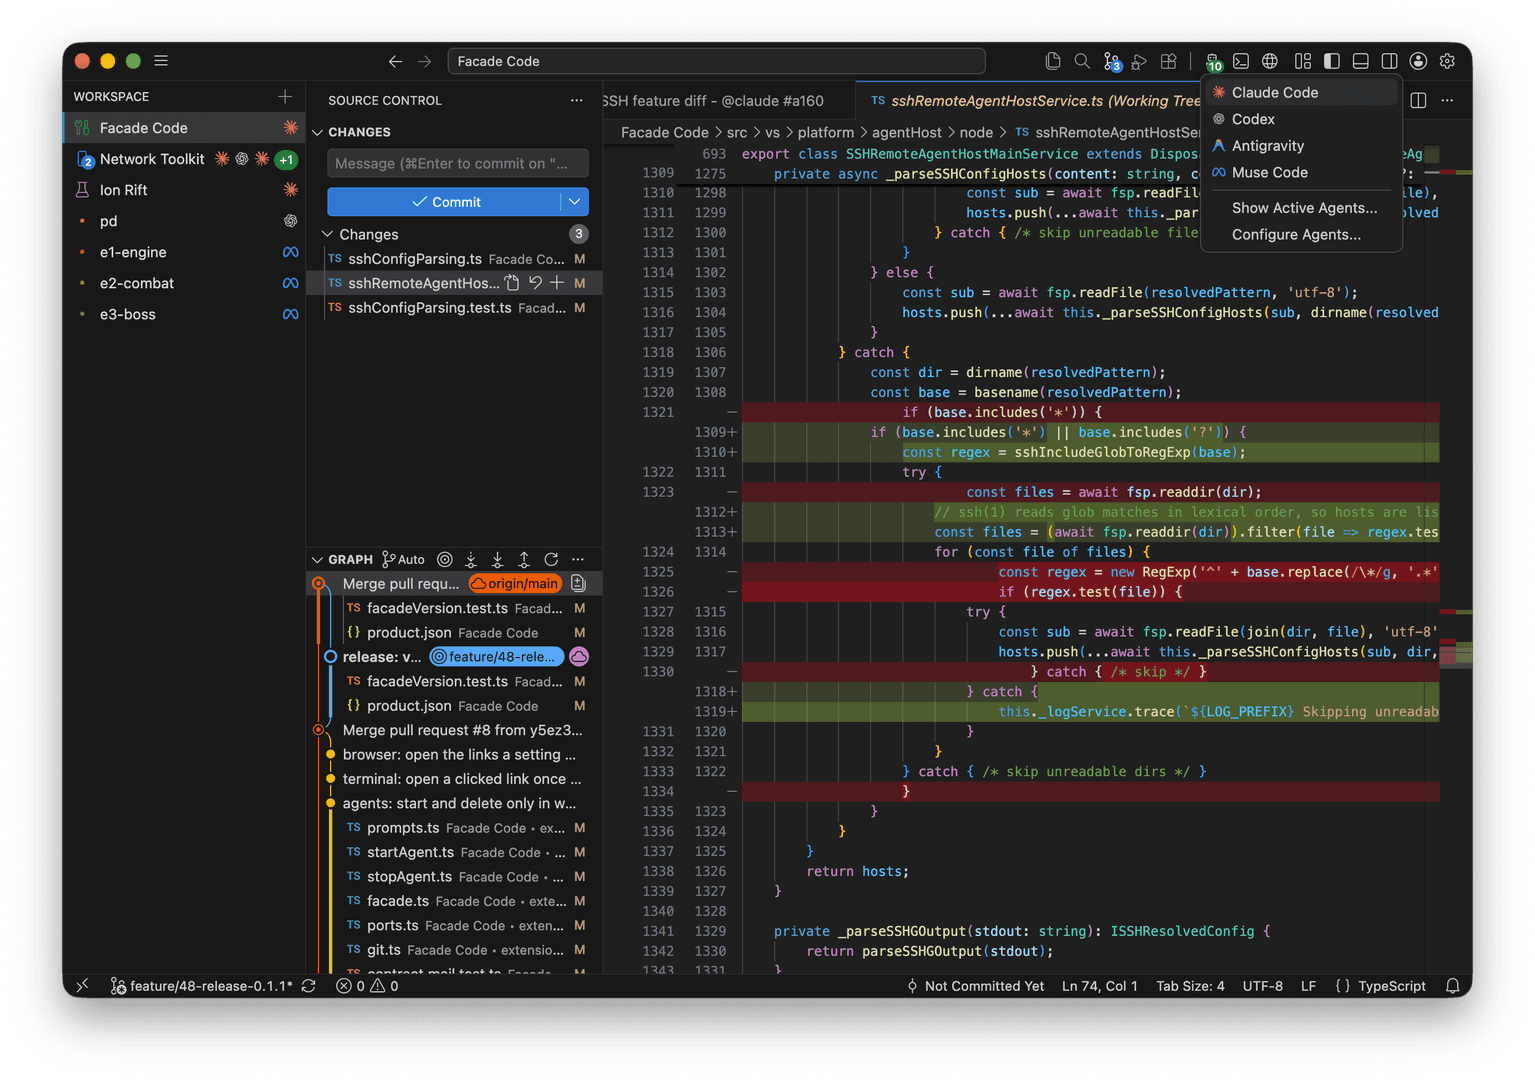Click the agents robot icon with badge 10
This screenshot has height=1080, width=1535.
[1213, 62]
